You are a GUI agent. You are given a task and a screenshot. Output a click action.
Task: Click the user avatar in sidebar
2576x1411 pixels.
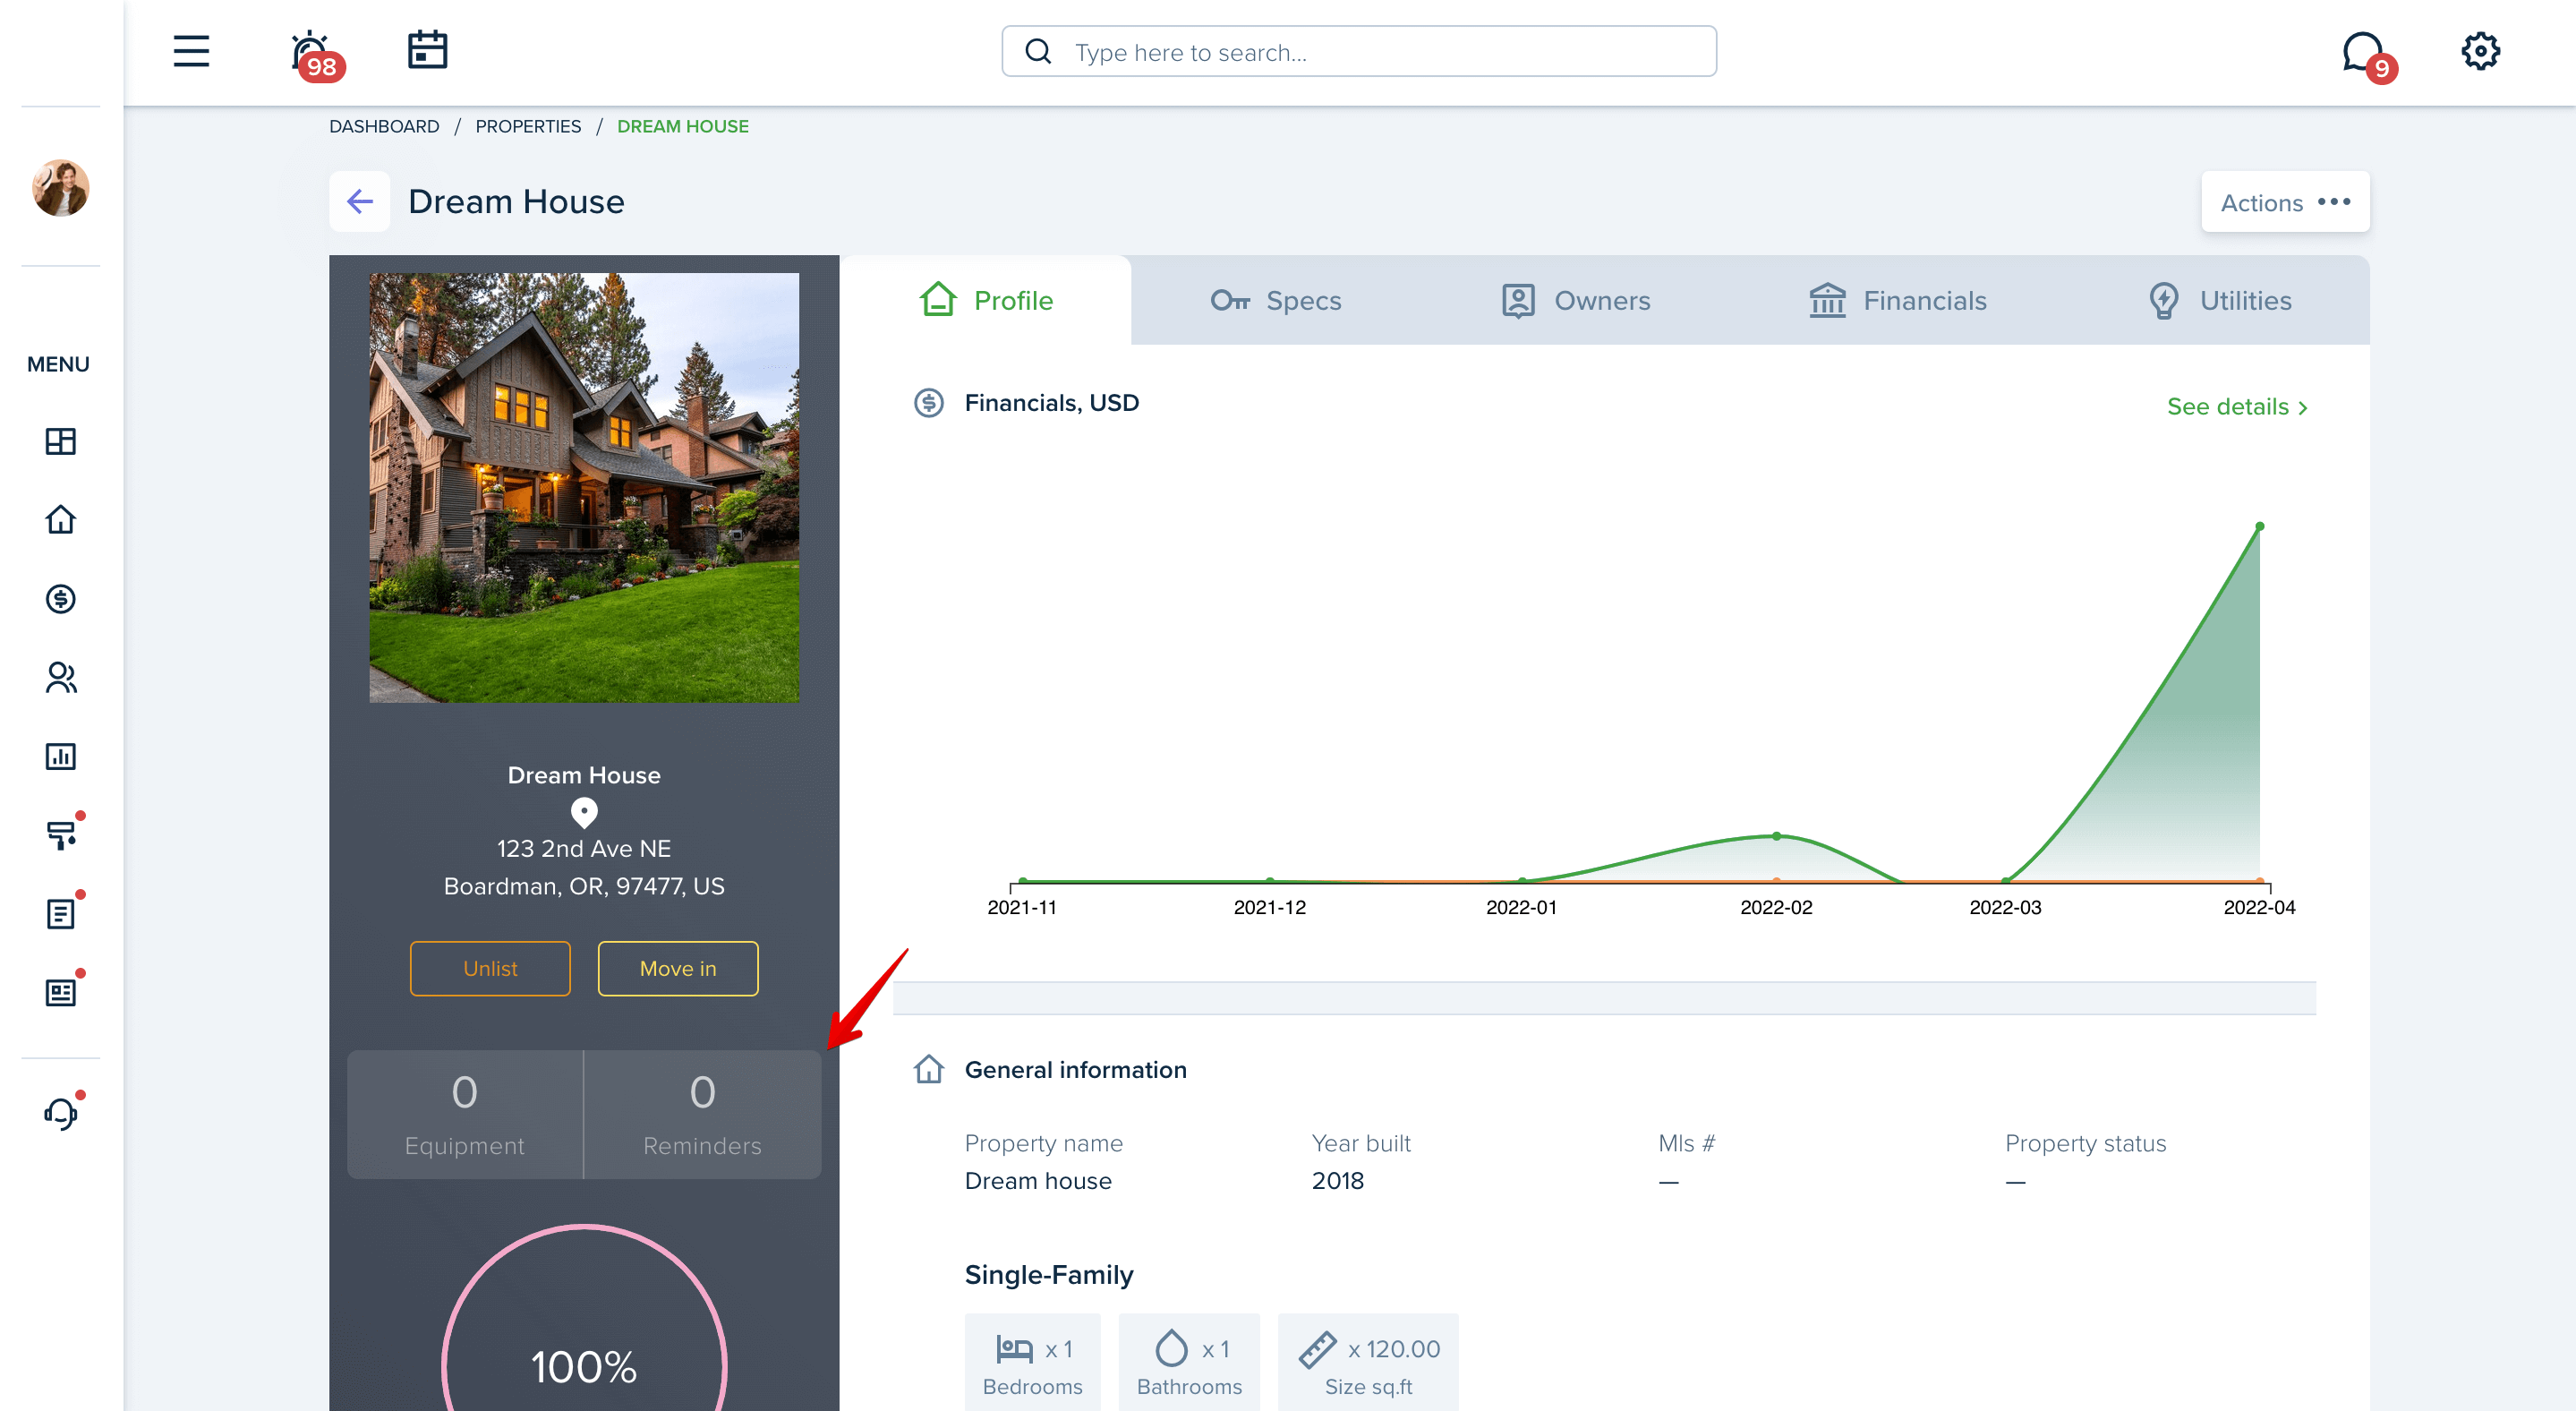click(x=60, y=187)
